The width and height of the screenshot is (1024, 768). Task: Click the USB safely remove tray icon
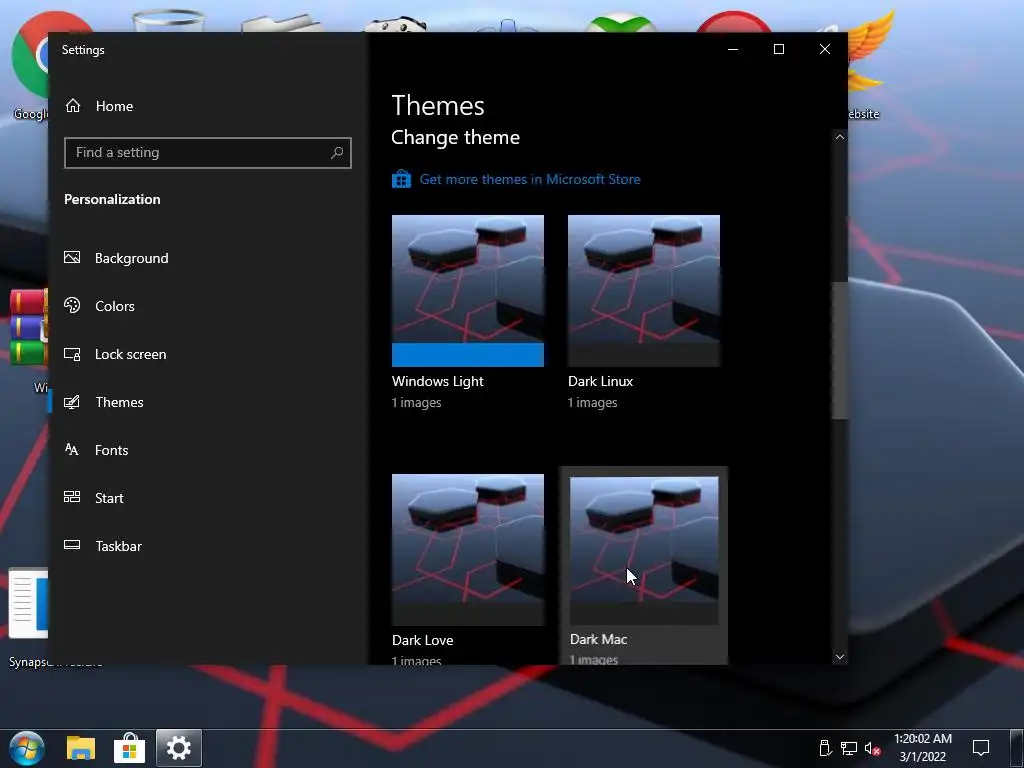coord(825,748)
